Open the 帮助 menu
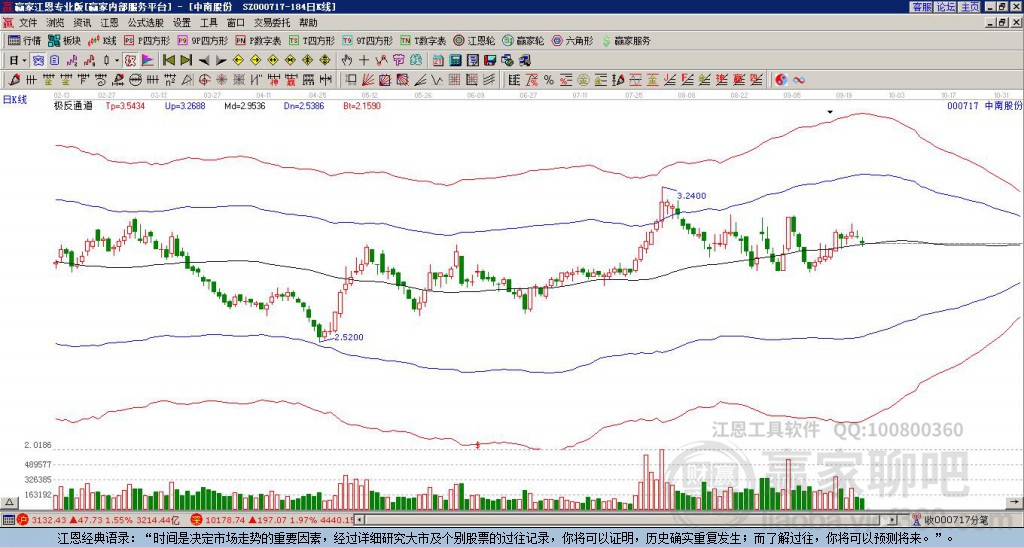The height and width of the screenshot is (548, 1024). click(308, 23)
